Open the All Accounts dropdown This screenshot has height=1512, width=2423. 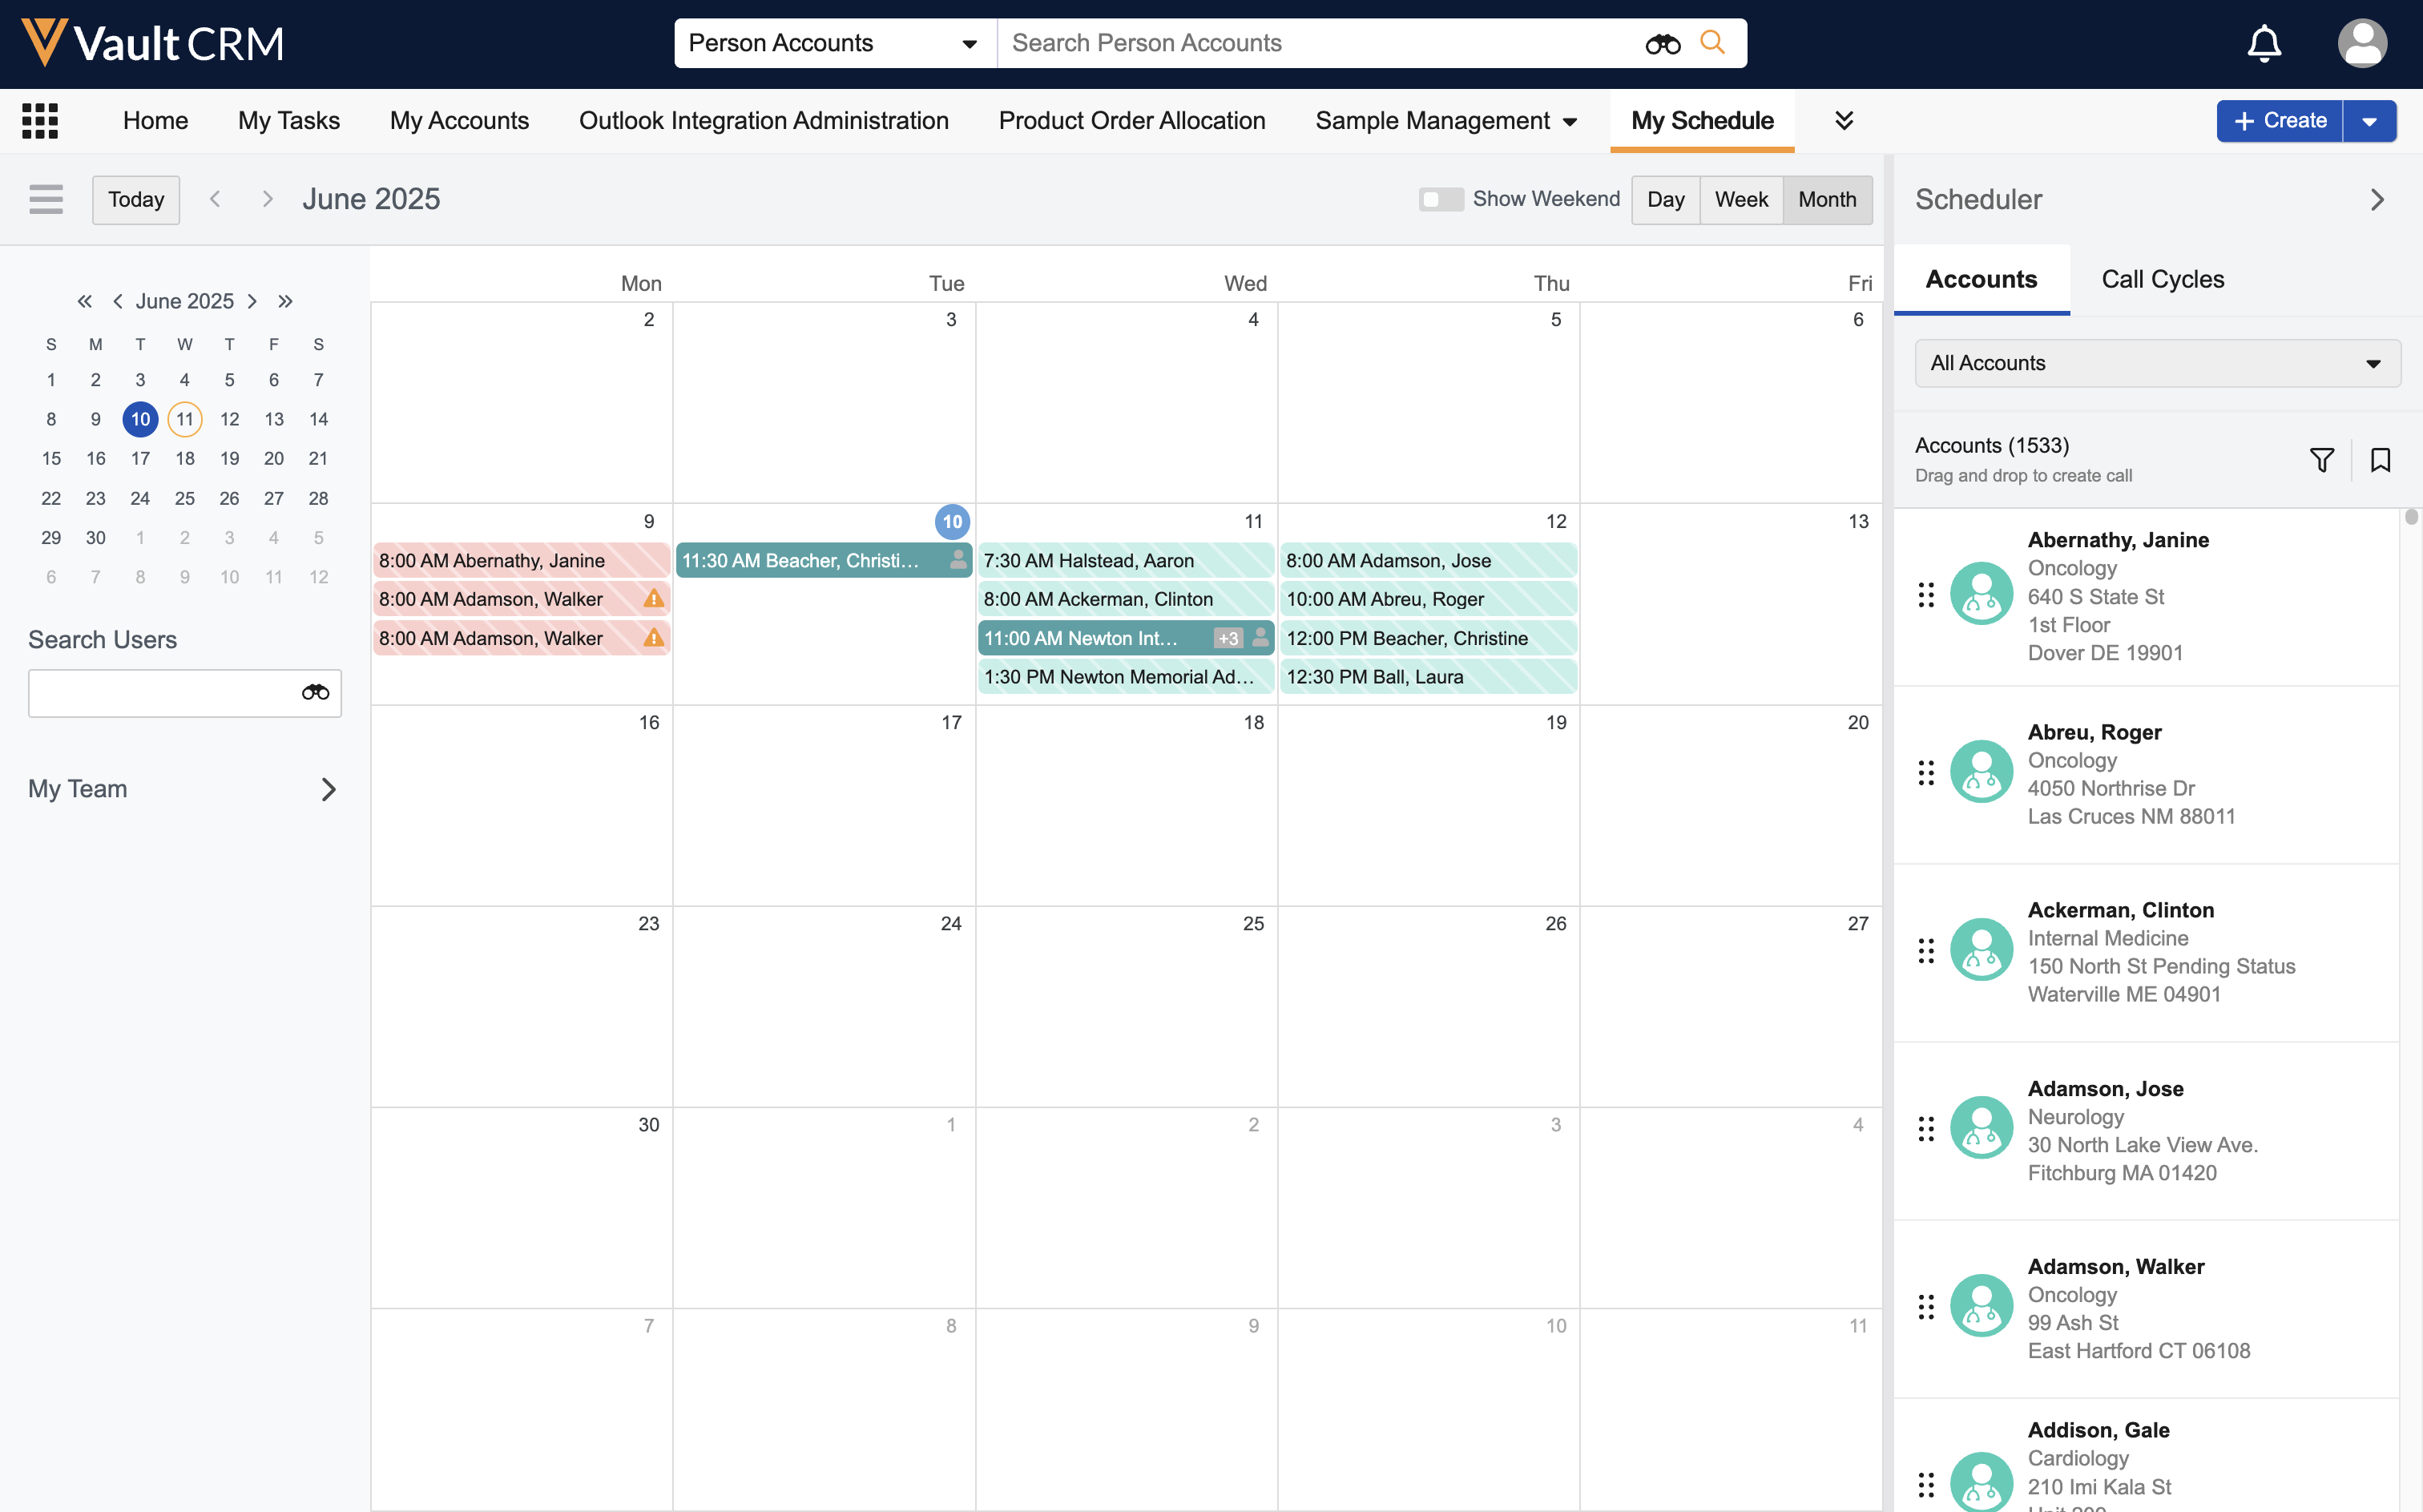tap(2157, 363)
